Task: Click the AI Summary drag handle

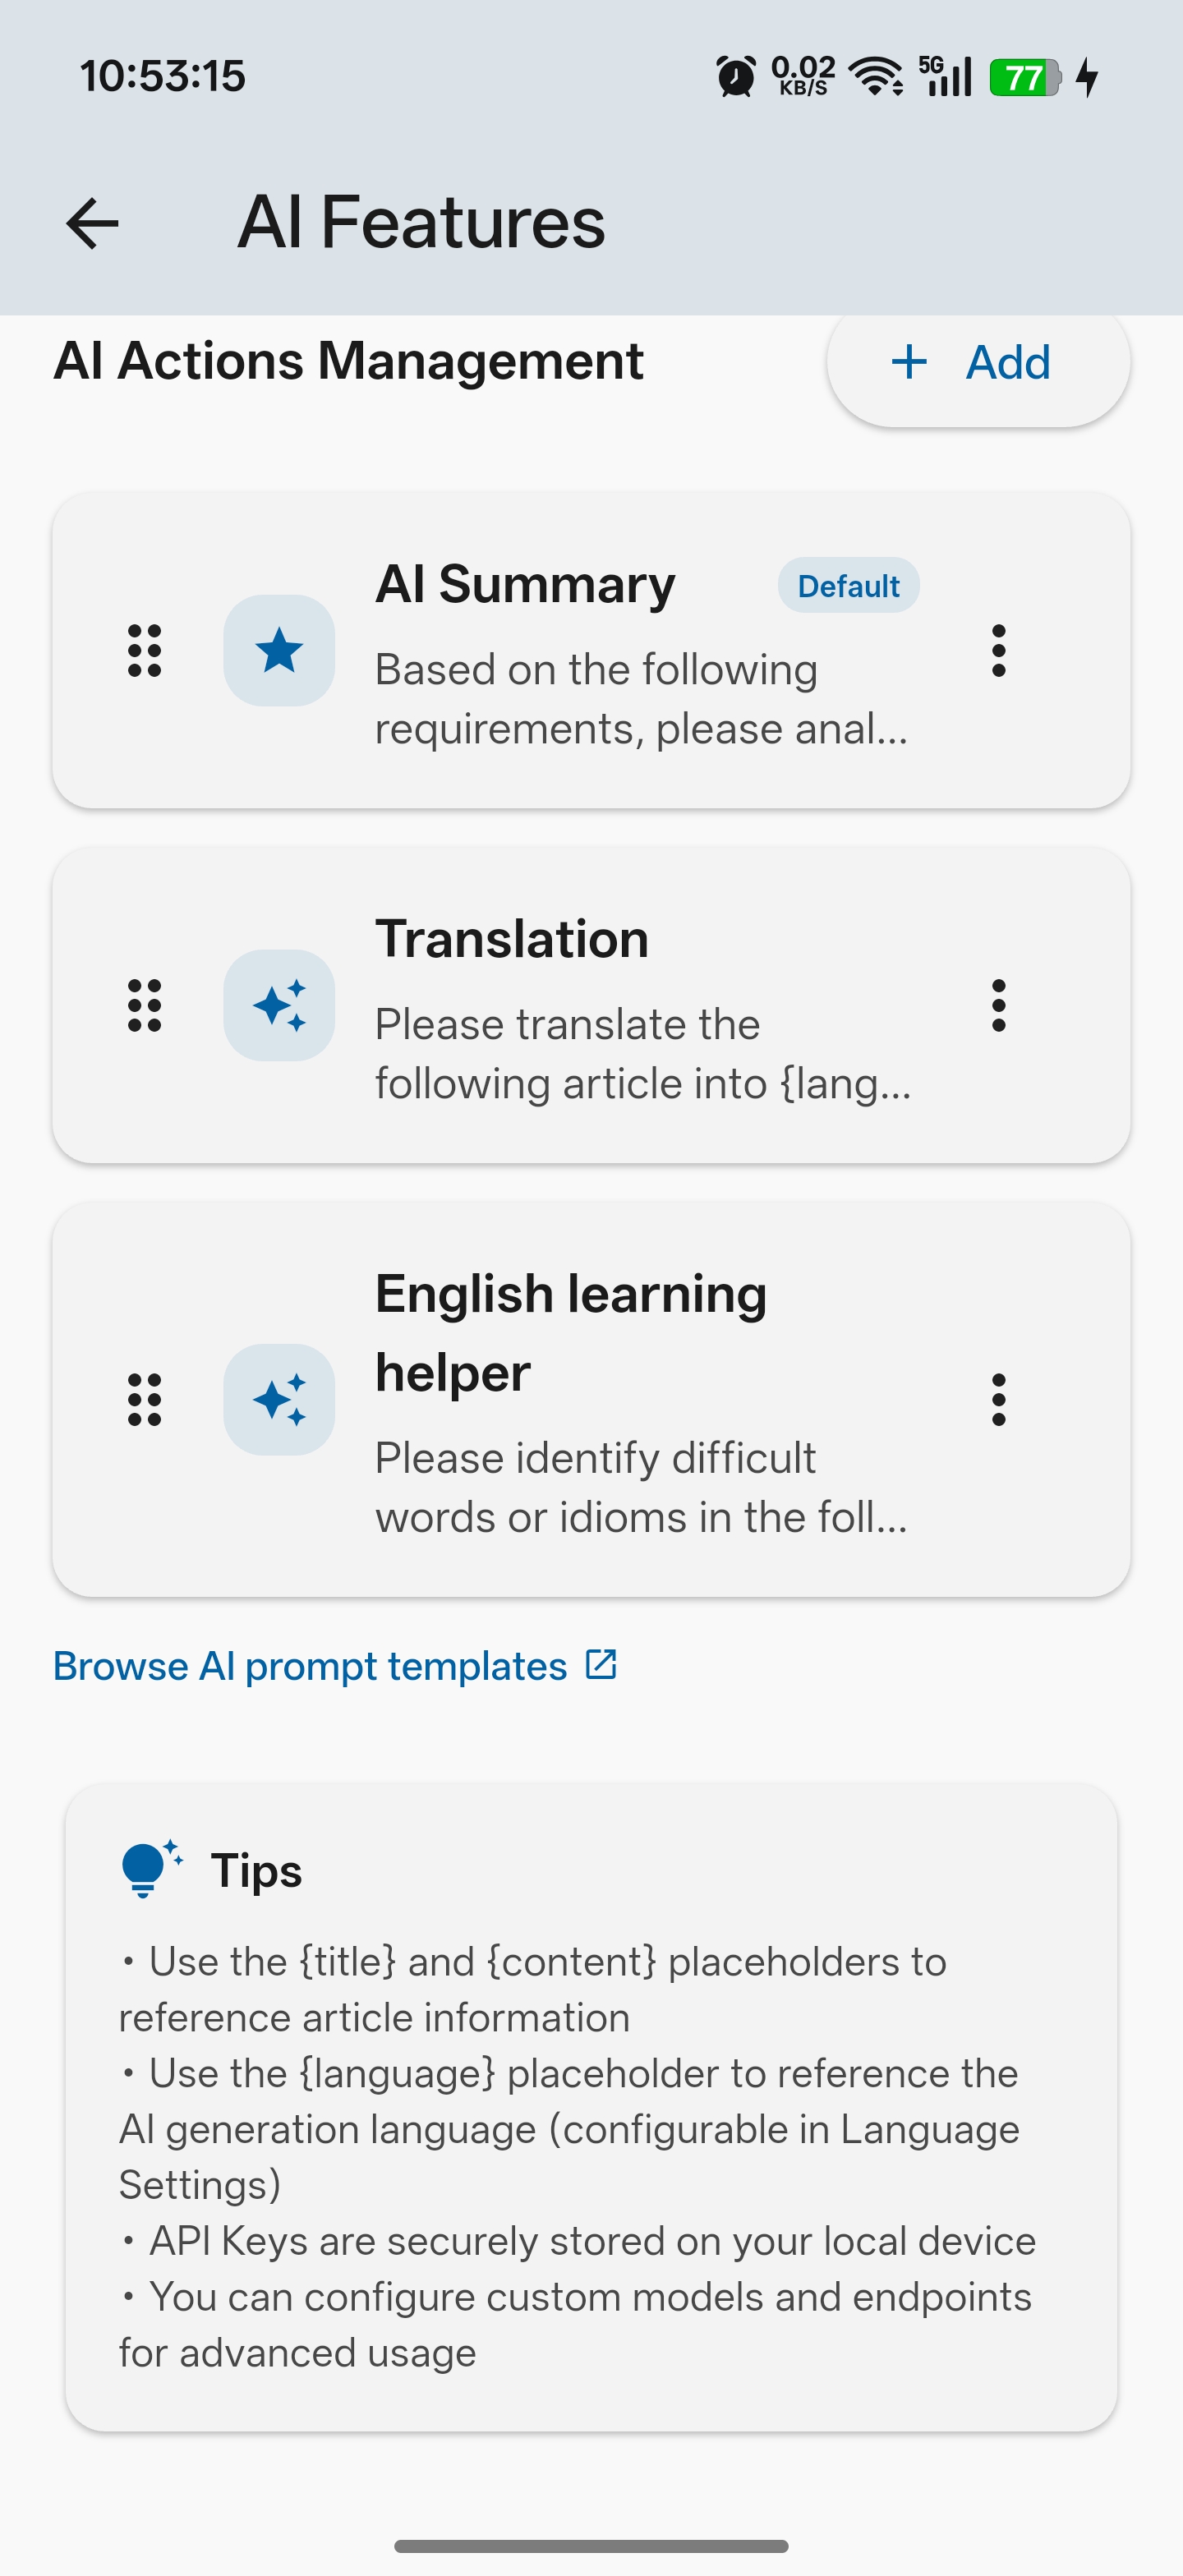Action: [145, 651]
